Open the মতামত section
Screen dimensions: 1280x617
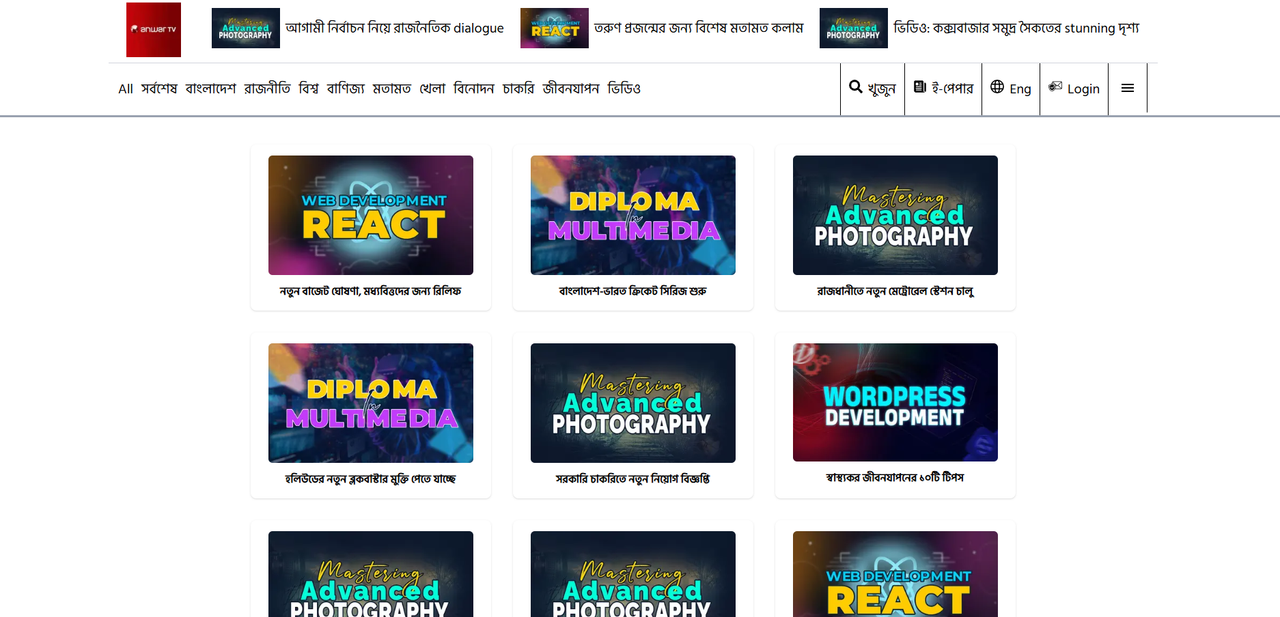coord(392,88)
